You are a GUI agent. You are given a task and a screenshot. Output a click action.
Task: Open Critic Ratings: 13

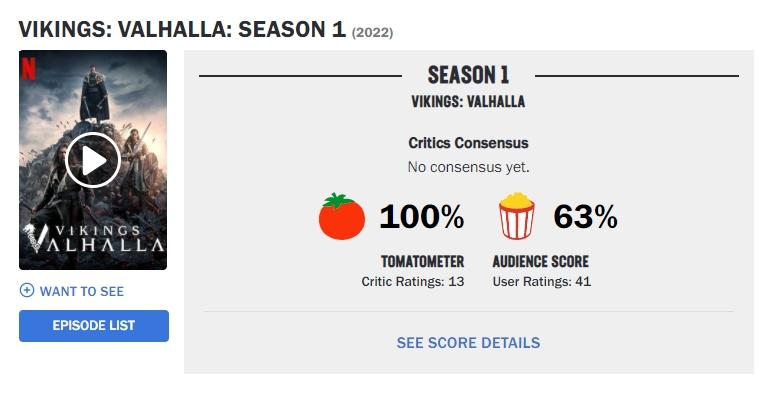[x=413, y=282]
